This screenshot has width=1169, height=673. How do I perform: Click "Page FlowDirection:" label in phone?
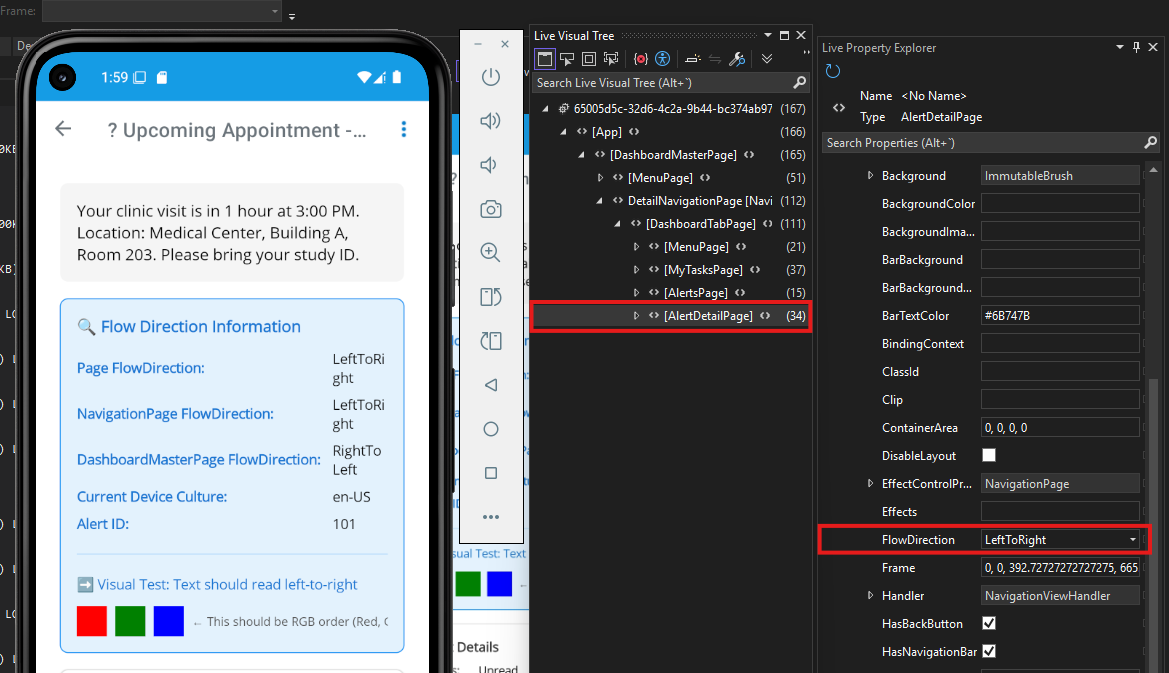(140, 368)
